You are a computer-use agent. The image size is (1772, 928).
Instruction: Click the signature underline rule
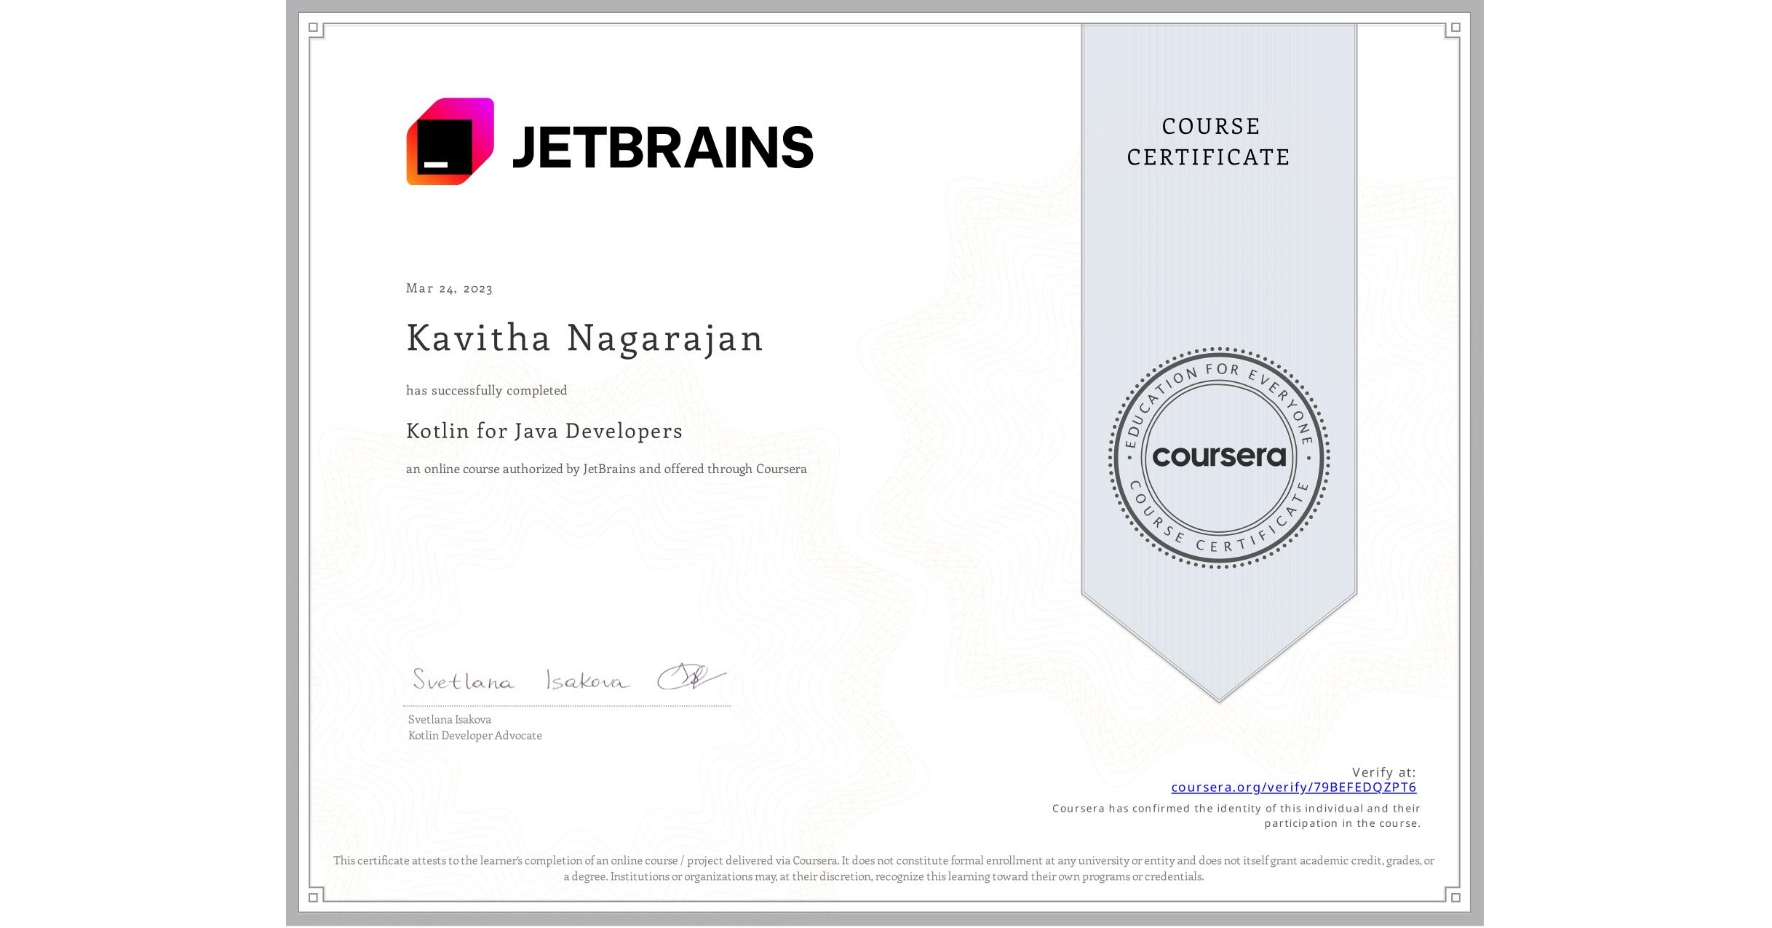click(x=566, y=707)
